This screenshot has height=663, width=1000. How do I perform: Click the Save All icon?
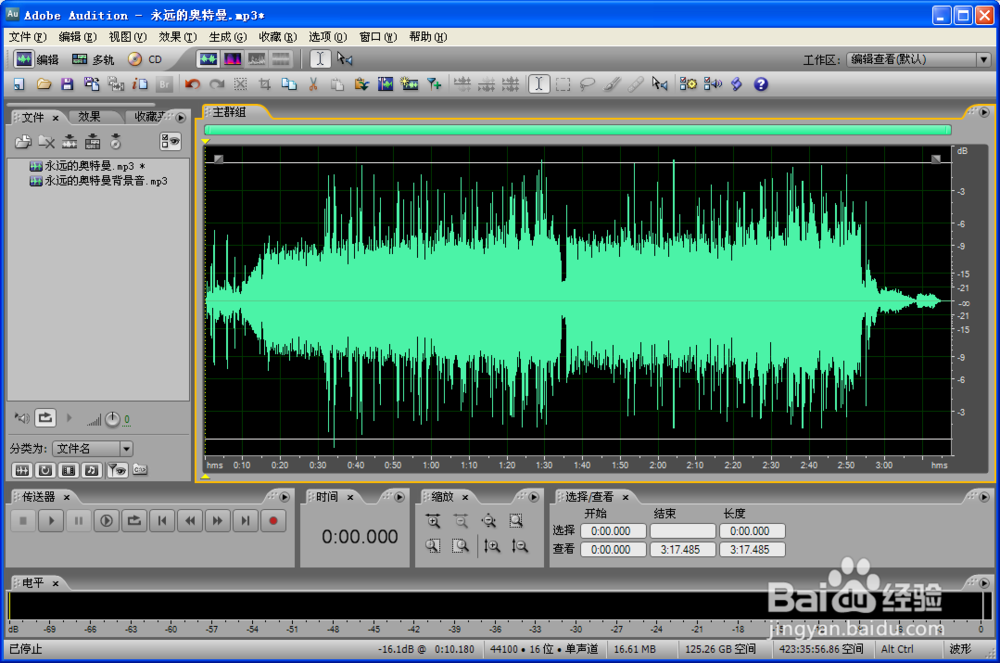click(x=92, y=84)
